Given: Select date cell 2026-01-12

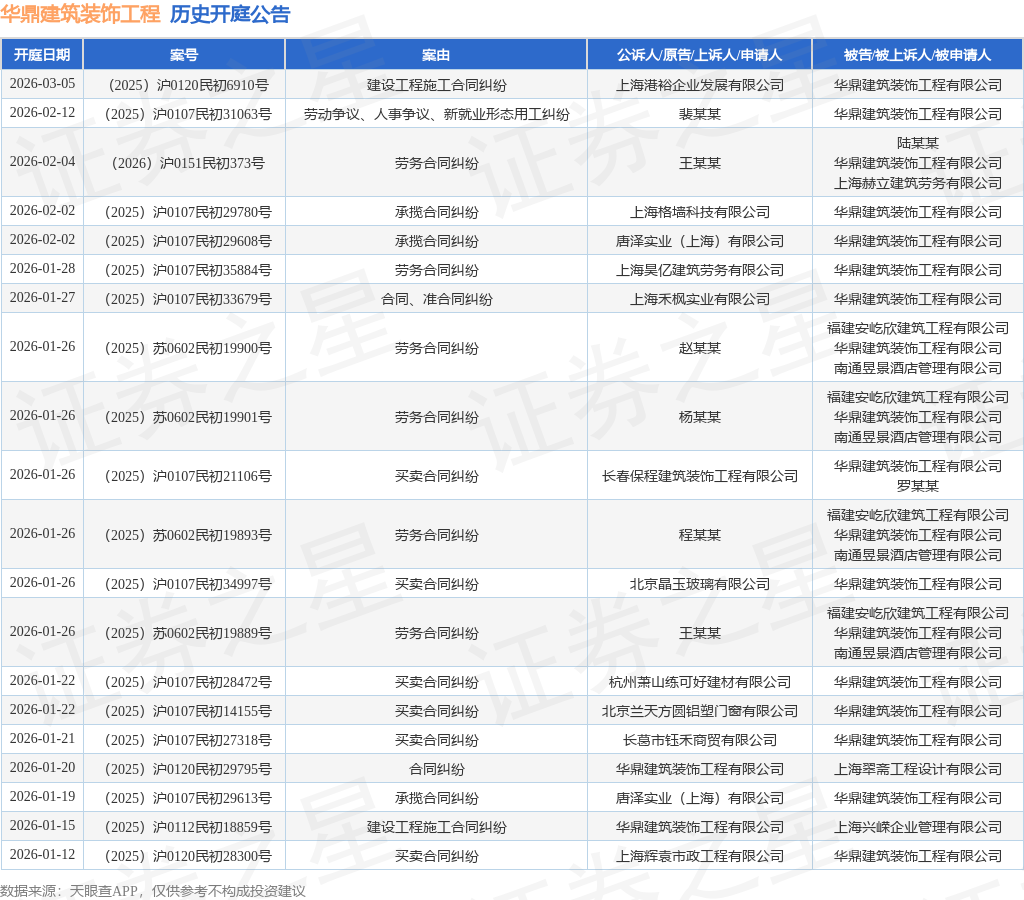Looking at the screenshot, I should pos(42,855).
